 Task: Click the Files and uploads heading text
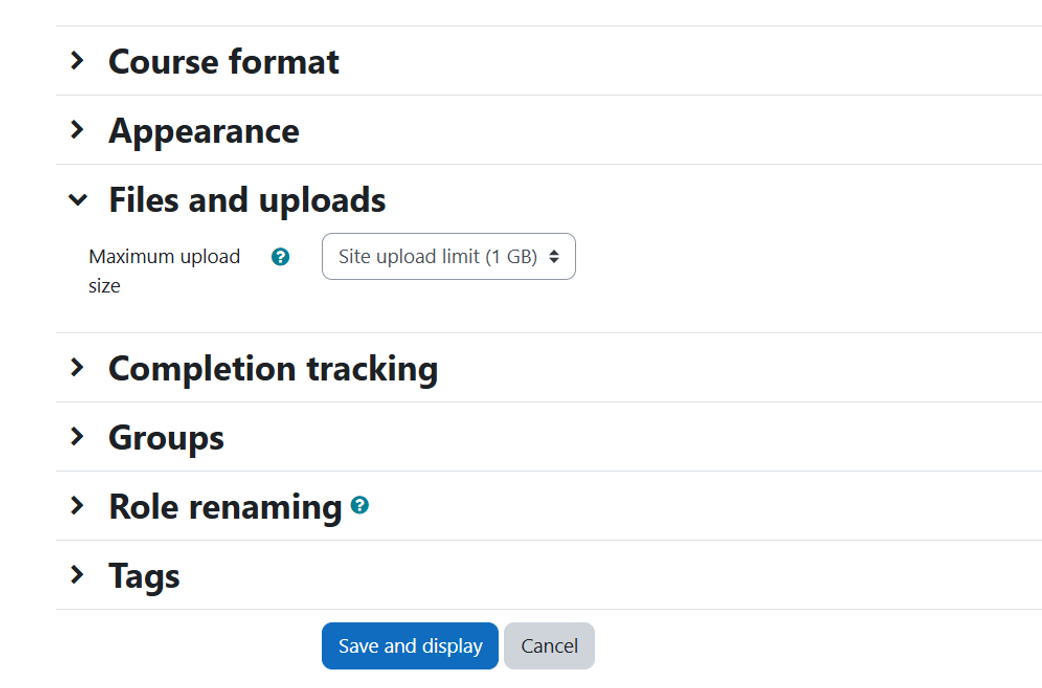[x=246, y=200]
